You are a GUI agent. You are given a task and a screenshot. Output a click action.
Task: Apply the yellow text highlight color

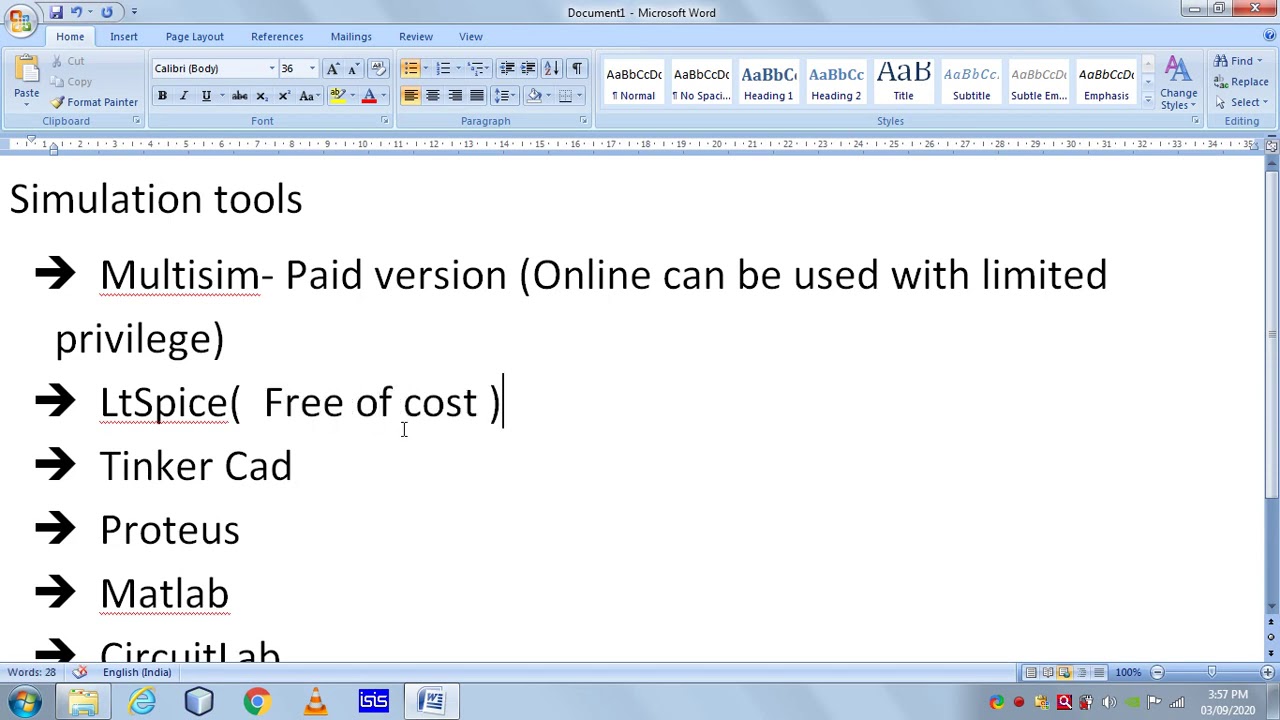[x=338, y=96]
